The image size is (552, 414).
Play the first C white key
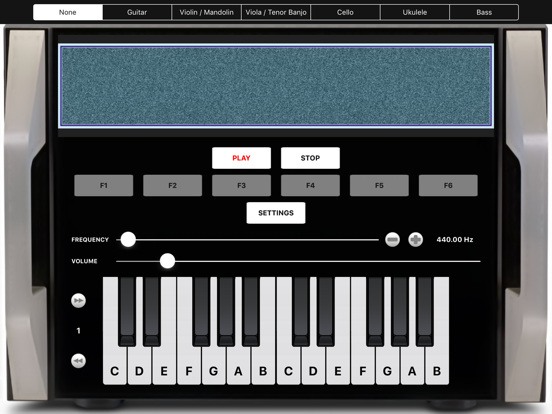[114, 366]
